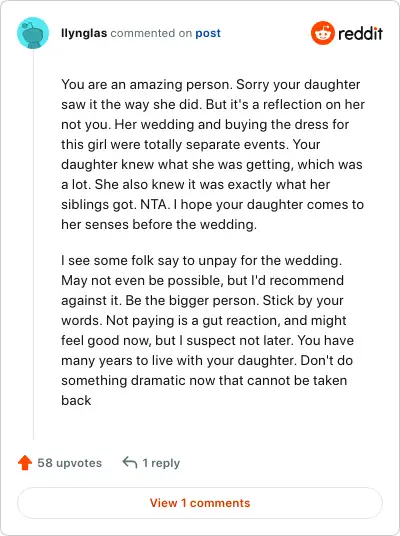400x536 pixels.
Task: Click the curved reply arrow icon
Action: click(130, 462)
